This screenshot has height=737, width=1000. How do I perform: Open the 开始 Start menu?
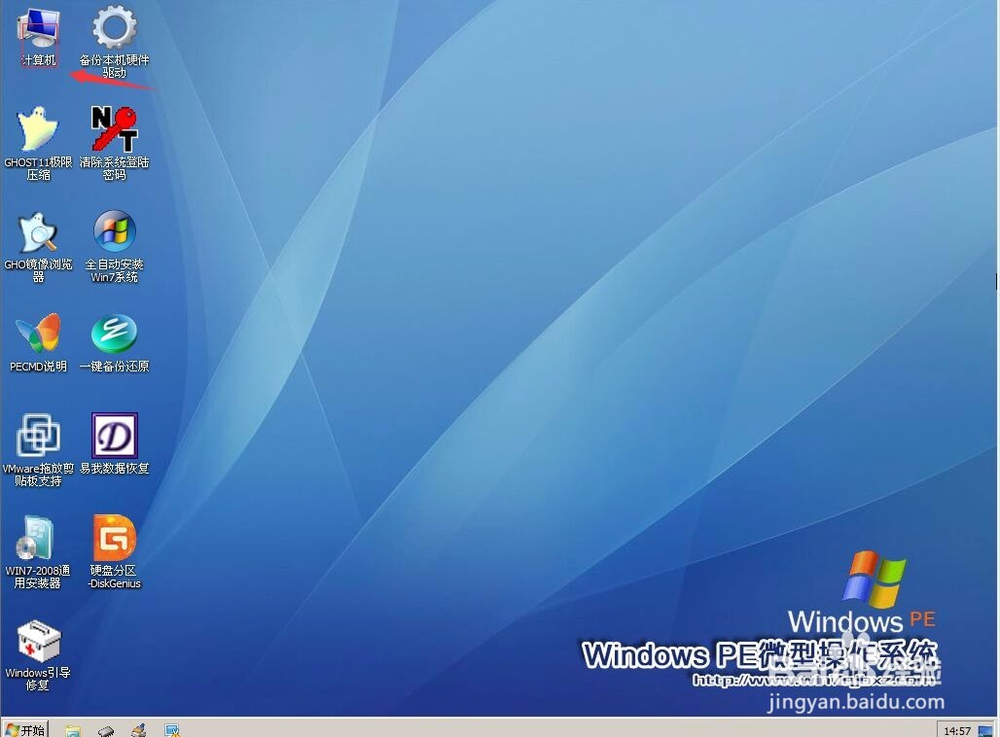coord(26,729)
